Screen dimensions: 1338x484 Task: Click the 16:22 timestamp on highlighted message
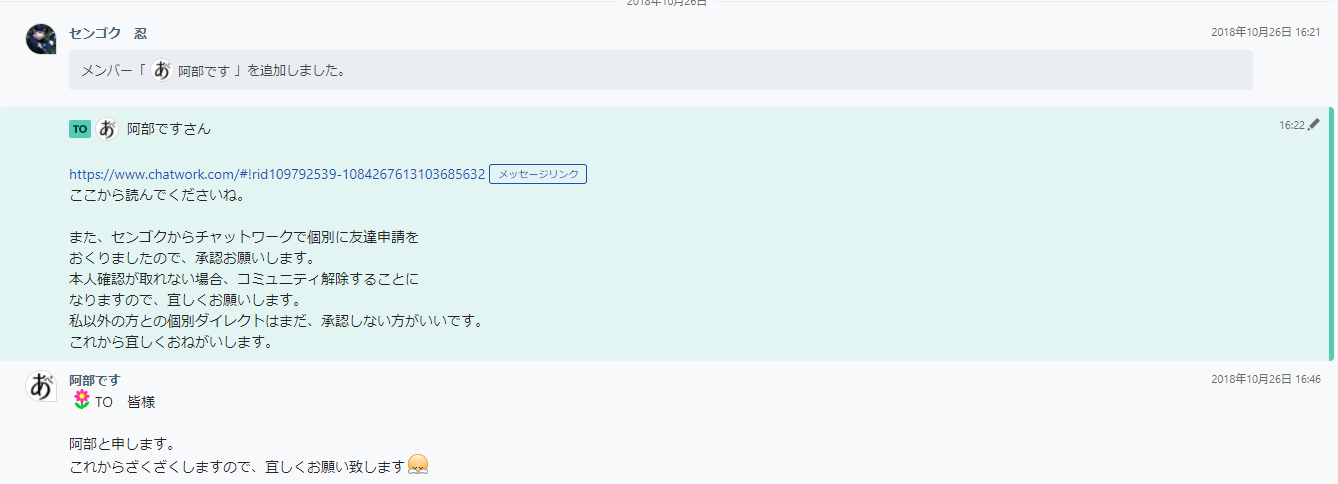coord(1291,126)
